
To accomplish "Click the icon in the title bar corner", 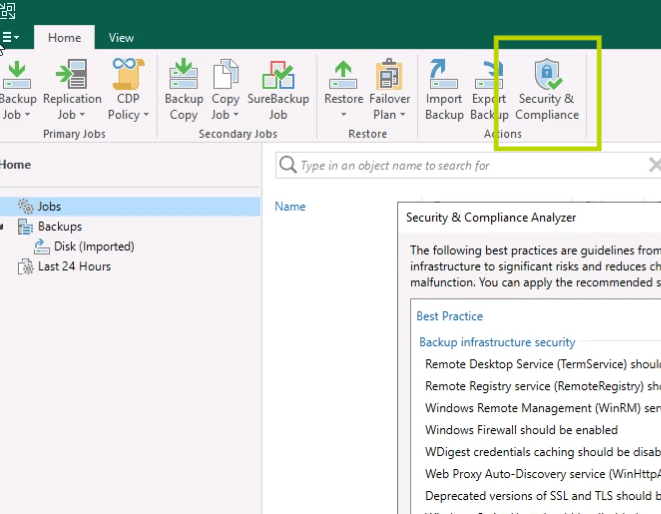I will 7,10.
